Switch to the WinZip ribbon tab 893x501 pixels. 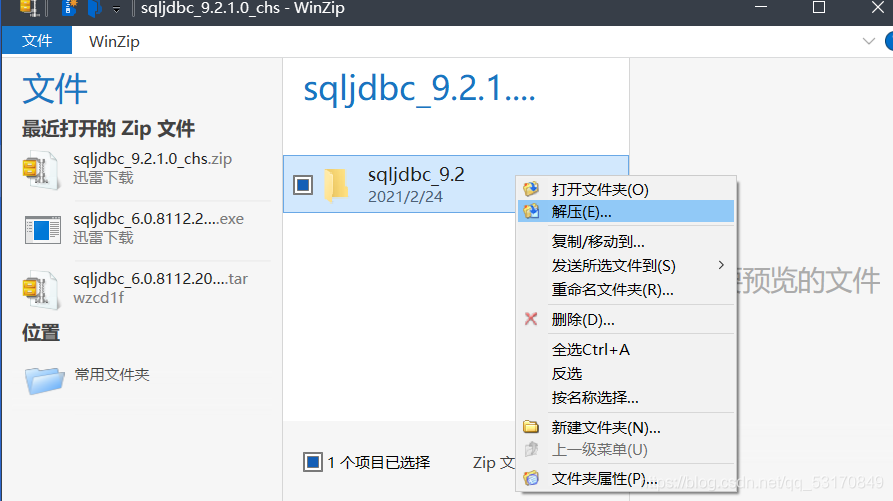[x=114, y=42]
